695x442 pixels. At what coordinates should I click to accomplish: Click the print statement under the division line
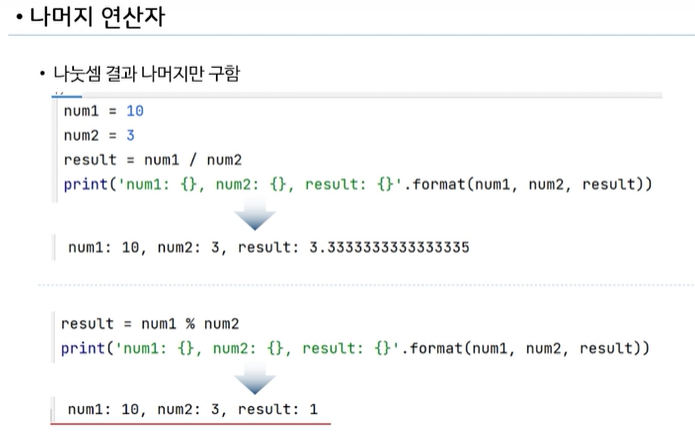coord(358,184)
